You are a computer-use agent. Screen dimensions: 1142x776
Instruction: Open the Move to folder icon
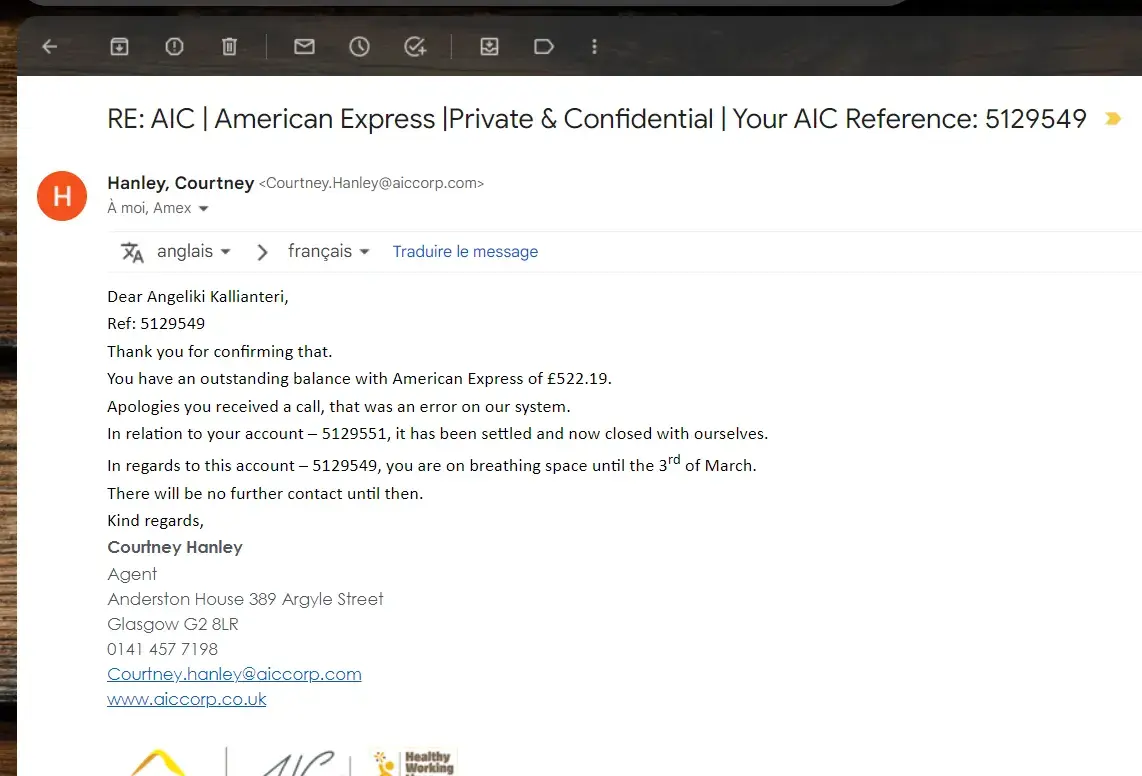coord(489,46)
